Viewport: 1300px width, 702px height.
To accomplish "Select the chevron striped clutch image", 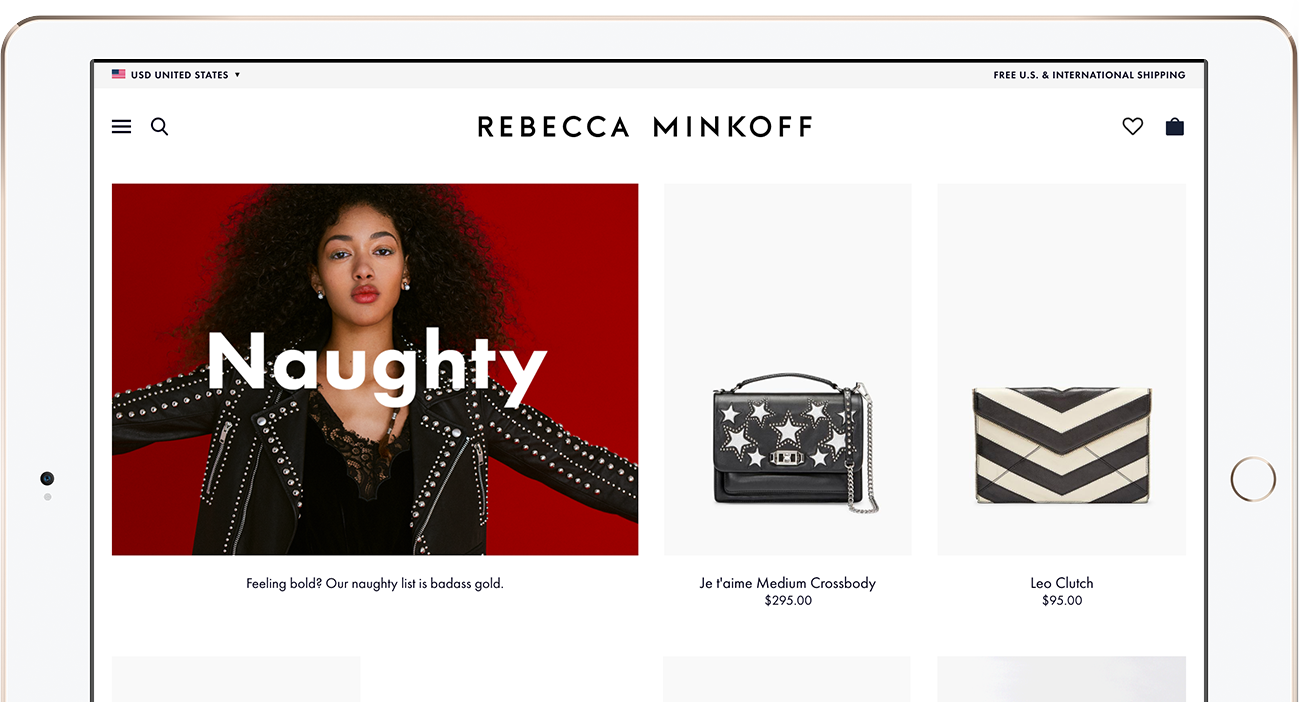I will [x=1062, y=369].
